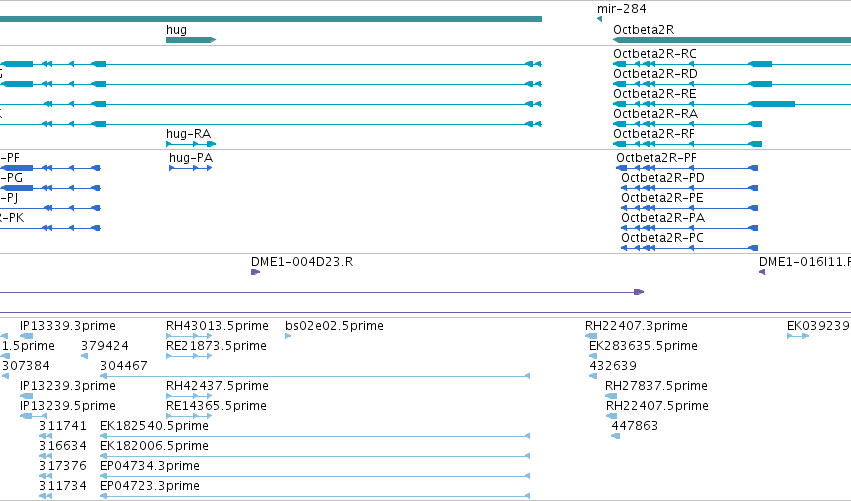
Task: Select the EK182540.5prime EST label
Action: [154, 427]
